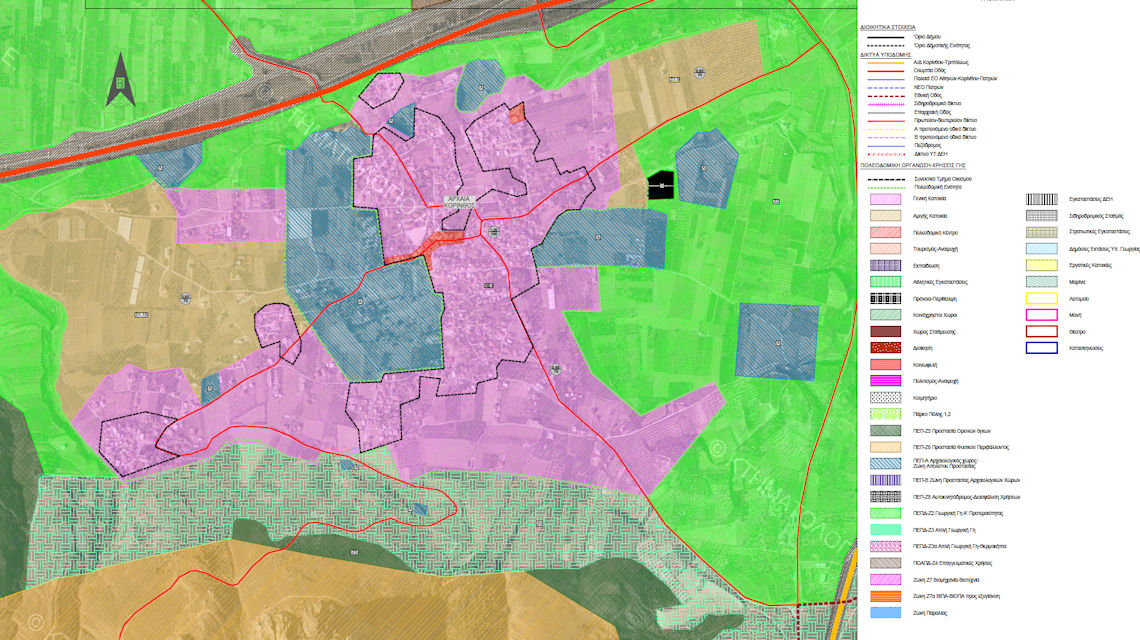Select the Μονή magenta outlined swatch

pyautogui.click(x=1041, y=315)
